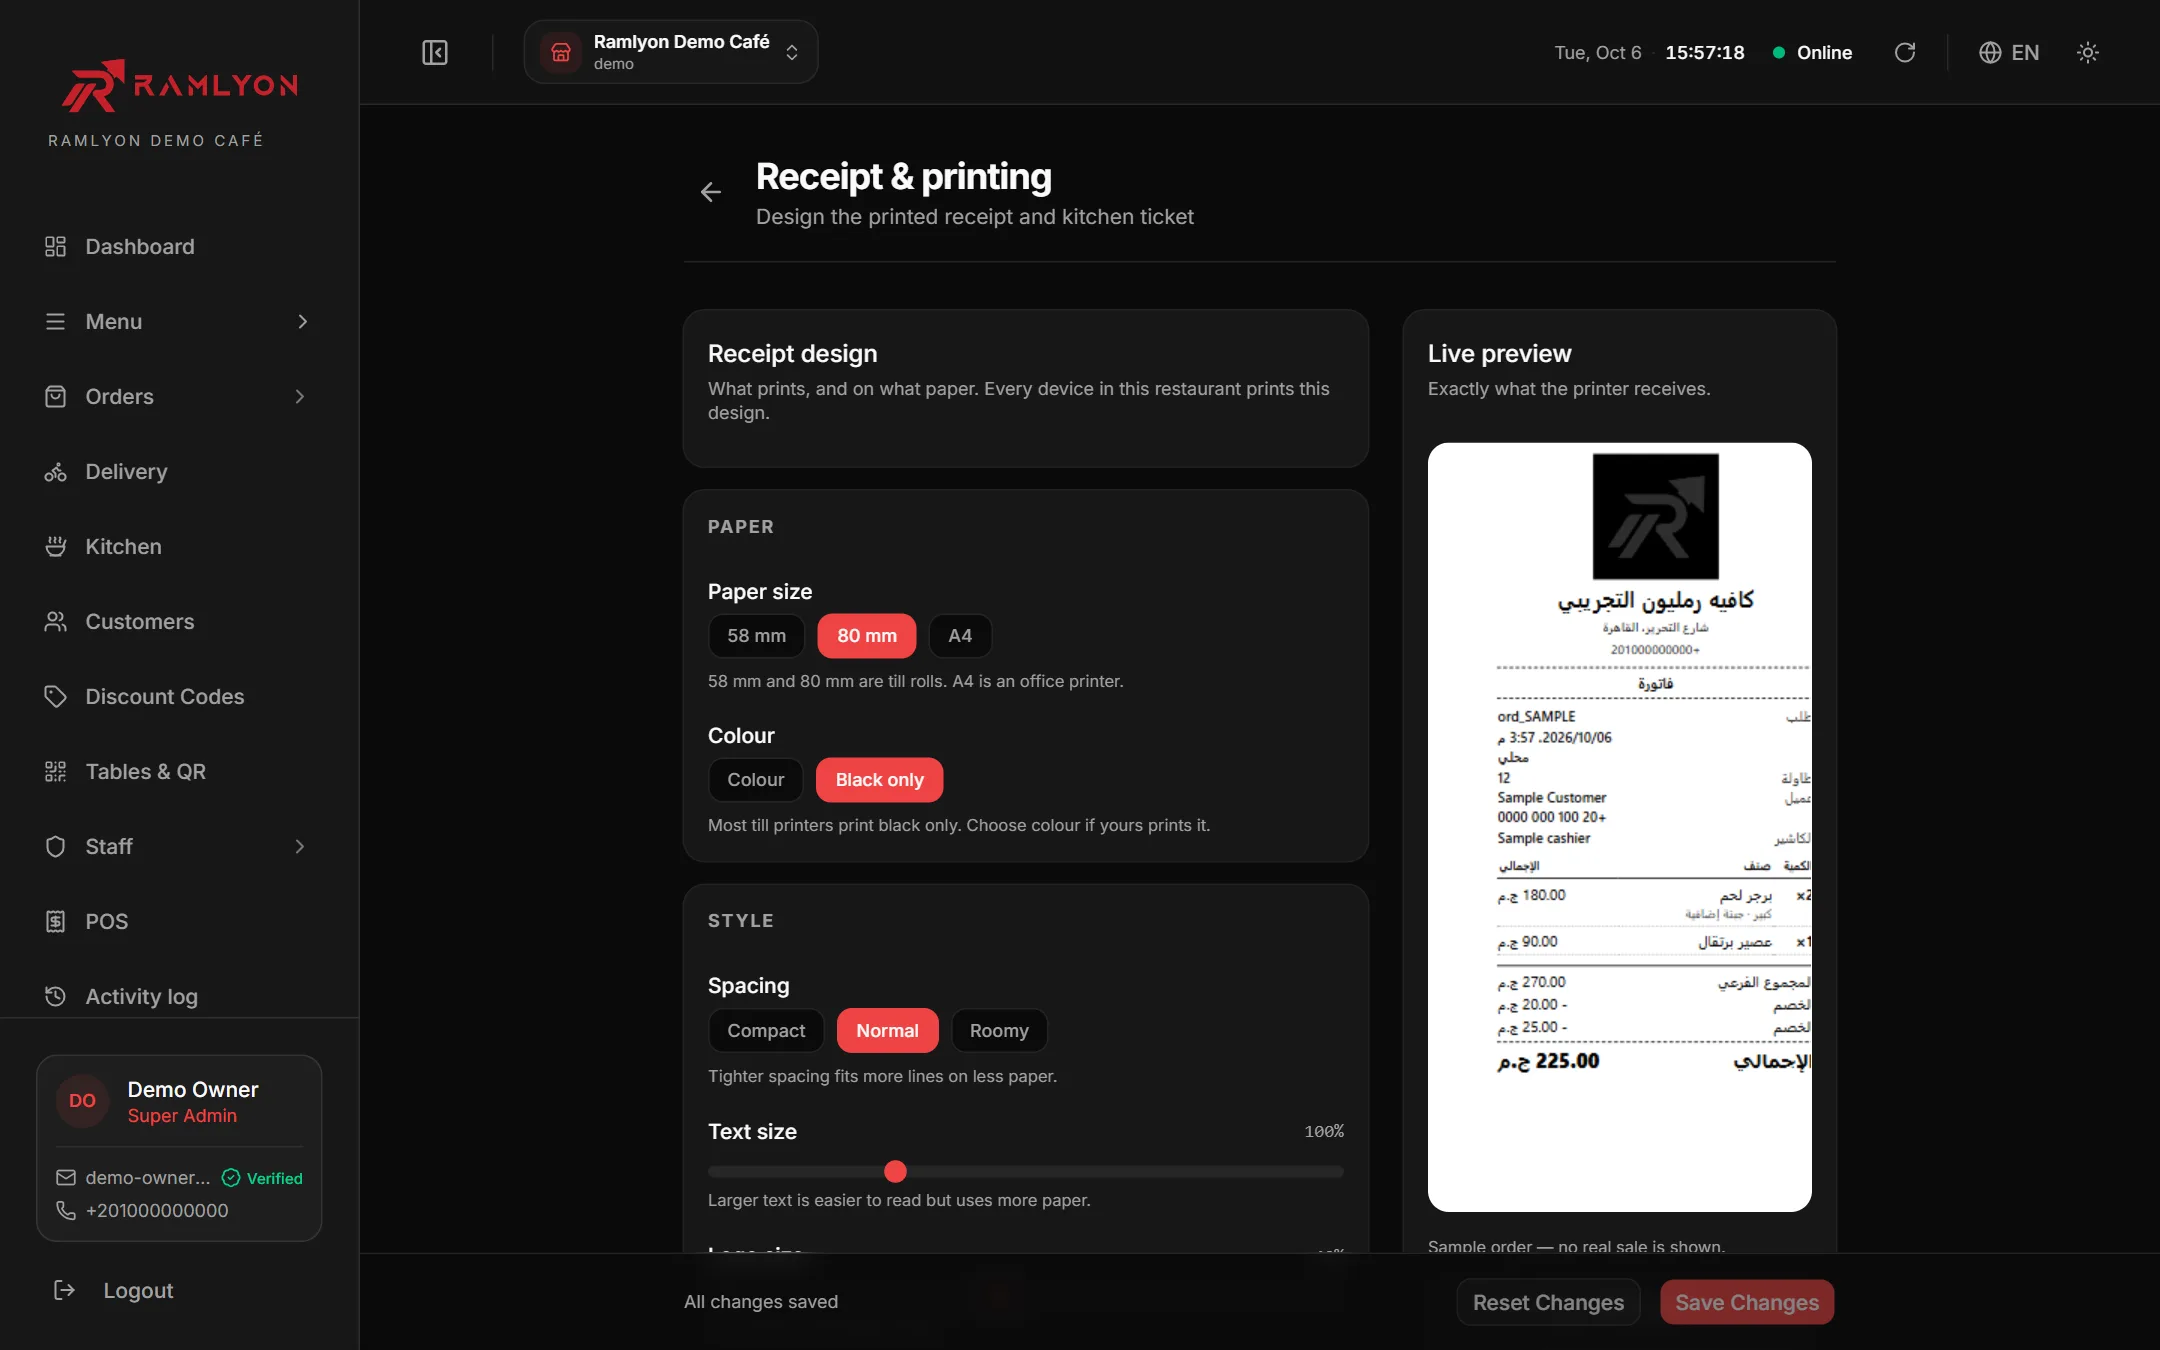This screenshot has width=2160, height=1350.
Task: Open Discount Codes in the sidebar
Action: click(179, 696)
